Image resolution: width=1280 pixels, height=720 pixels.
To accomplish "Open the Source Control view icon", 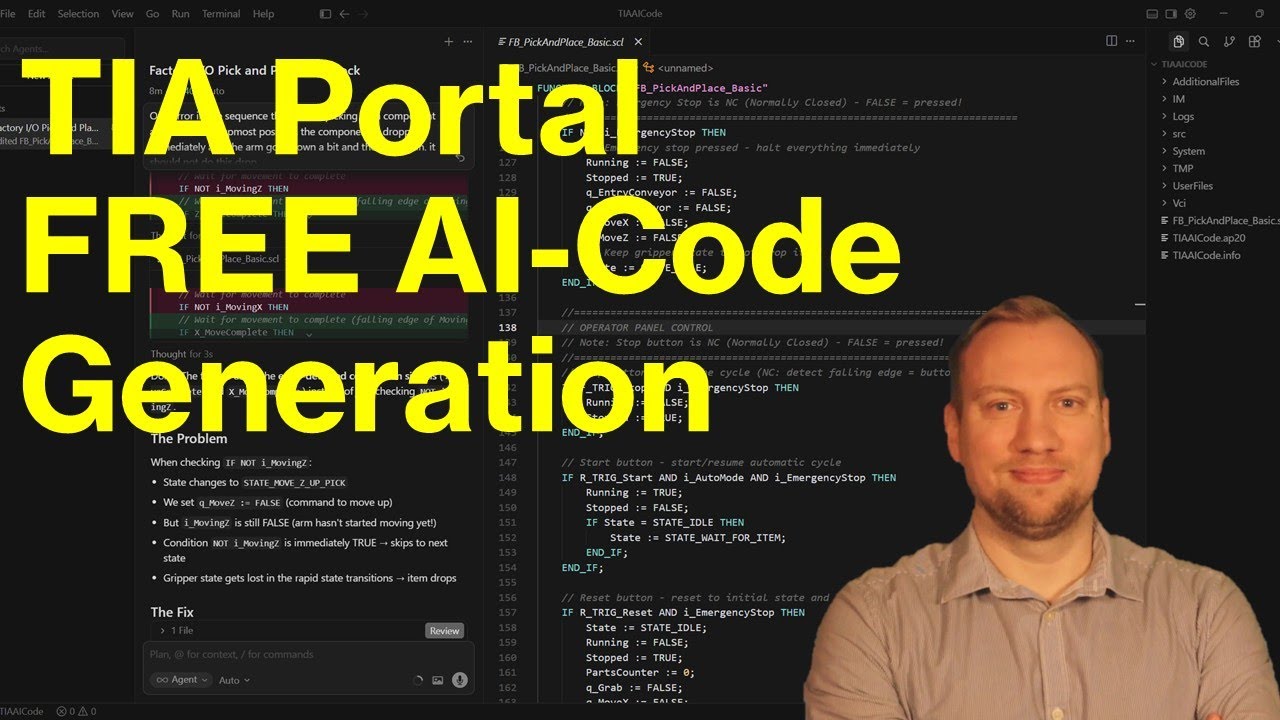I will tap(1229, 41).
